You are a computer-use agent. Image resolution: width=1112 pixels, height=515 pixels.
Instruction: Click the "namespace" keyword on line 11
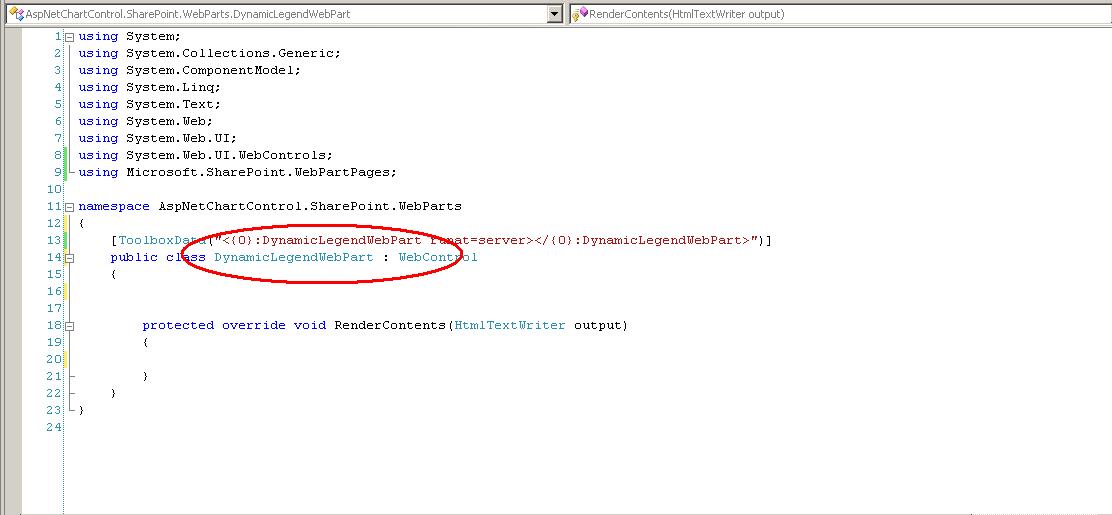pyautogui.click(x=113, y=206)
